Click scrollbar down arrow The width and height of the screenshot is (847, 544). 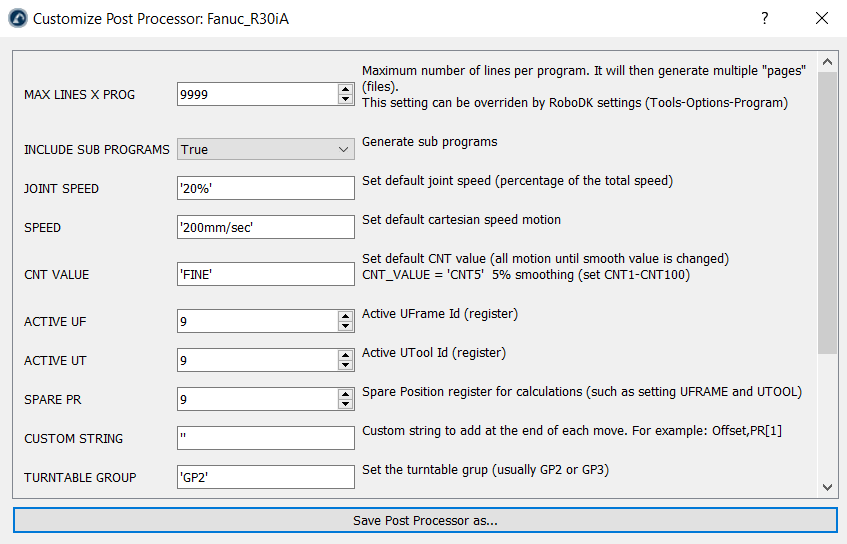point(827,486)
